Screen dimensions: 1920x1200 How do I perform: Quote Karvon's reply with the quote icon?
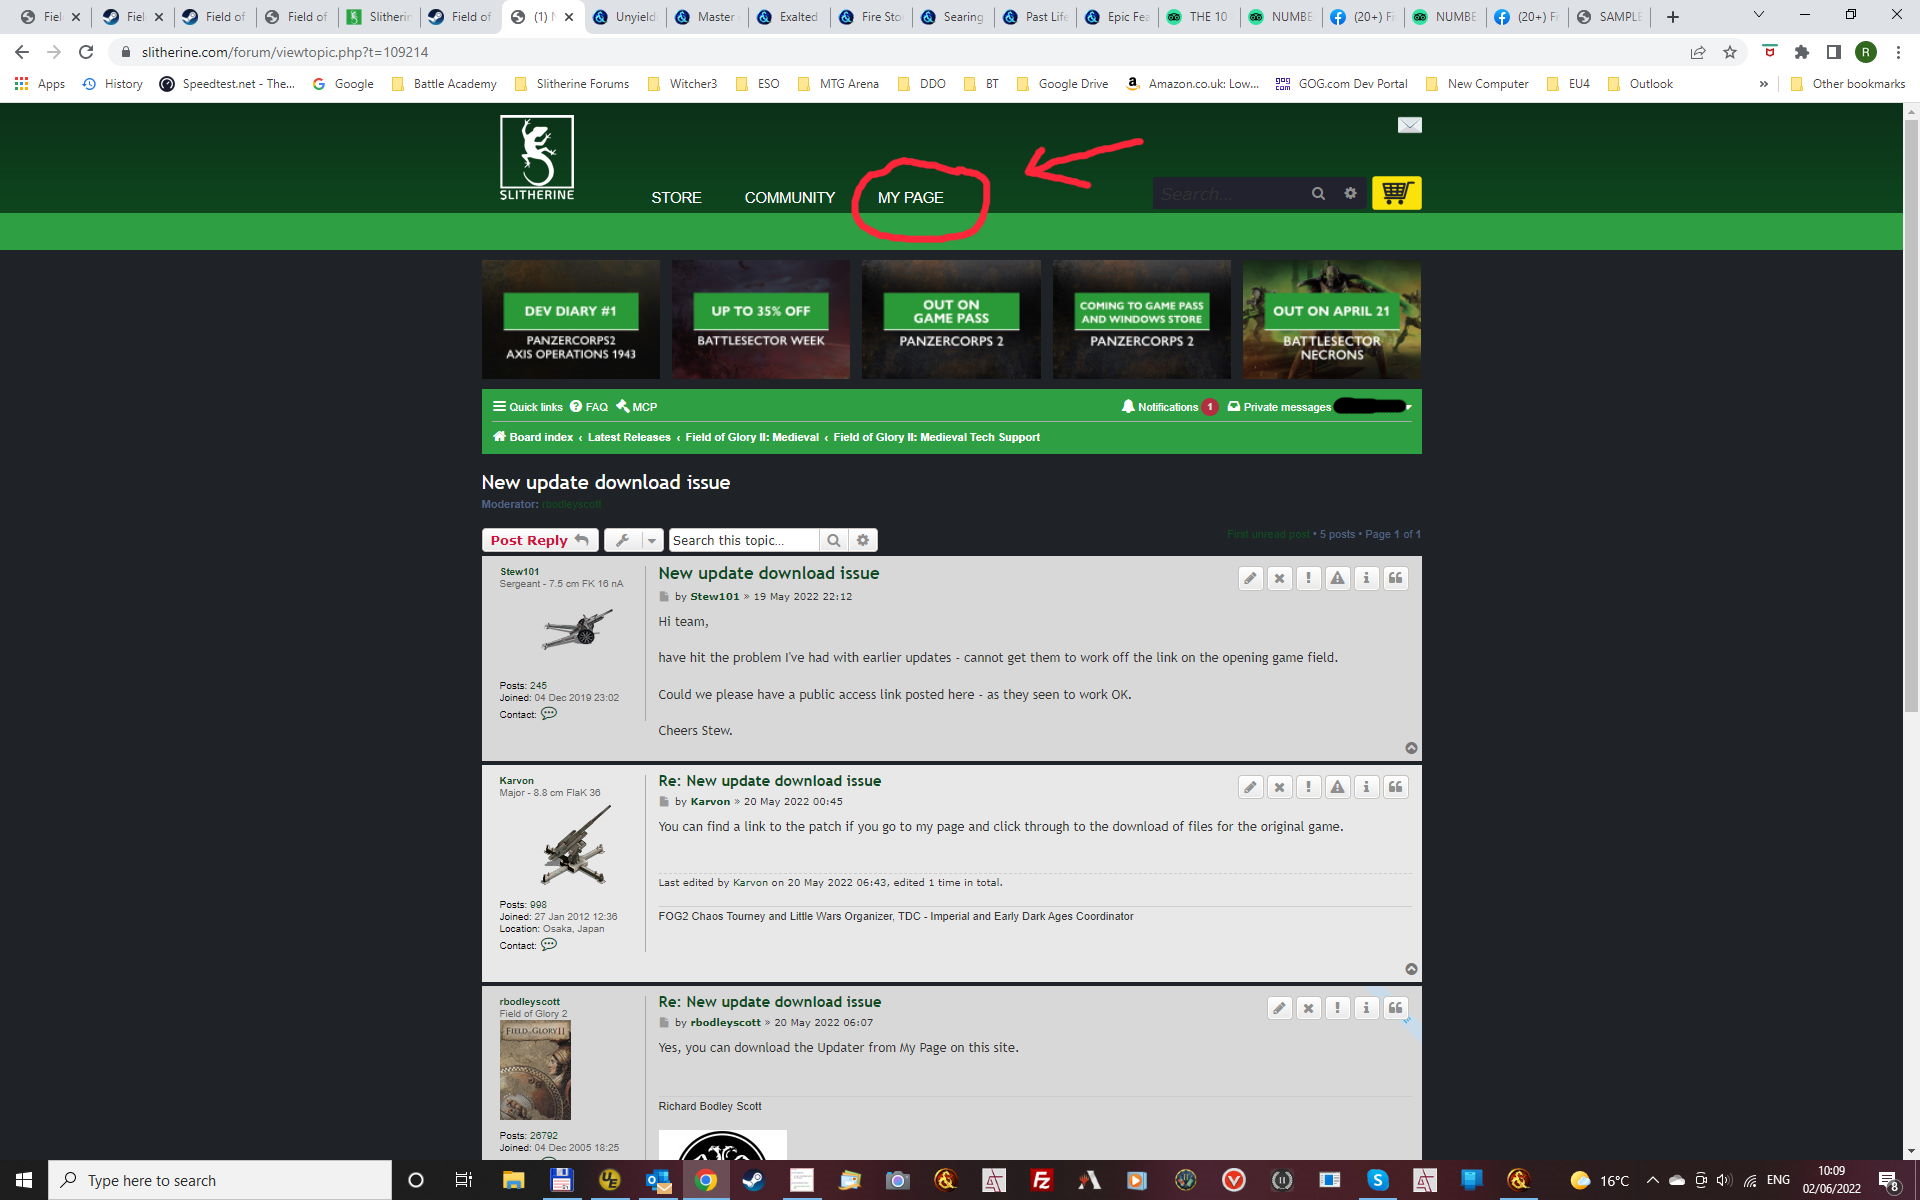pos(1395,787)
